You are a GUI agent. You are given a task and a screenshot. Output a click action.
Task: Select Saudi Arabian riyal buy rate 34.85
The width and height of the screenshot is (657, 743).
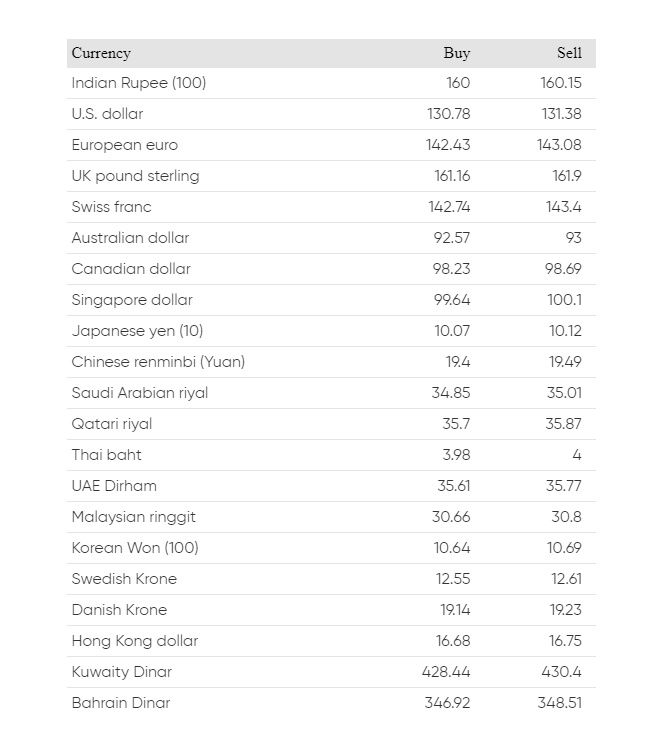click(451, 393)
